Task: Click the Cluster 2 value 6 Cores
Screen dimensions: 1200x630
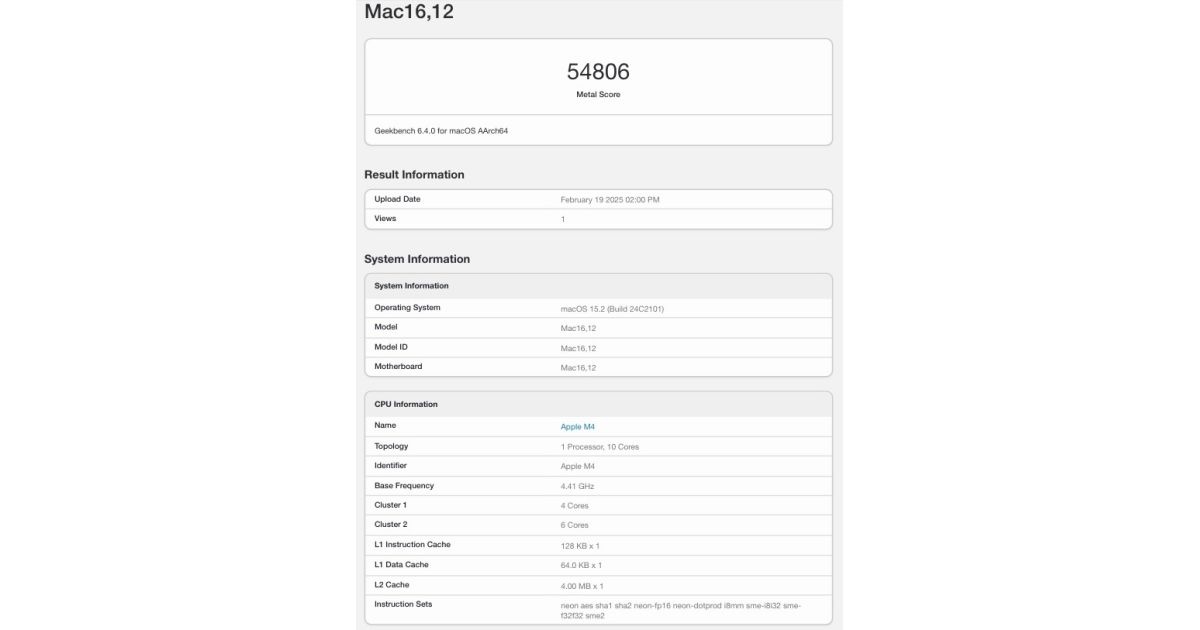Action: pyautogui.click(x=574, y=525)
